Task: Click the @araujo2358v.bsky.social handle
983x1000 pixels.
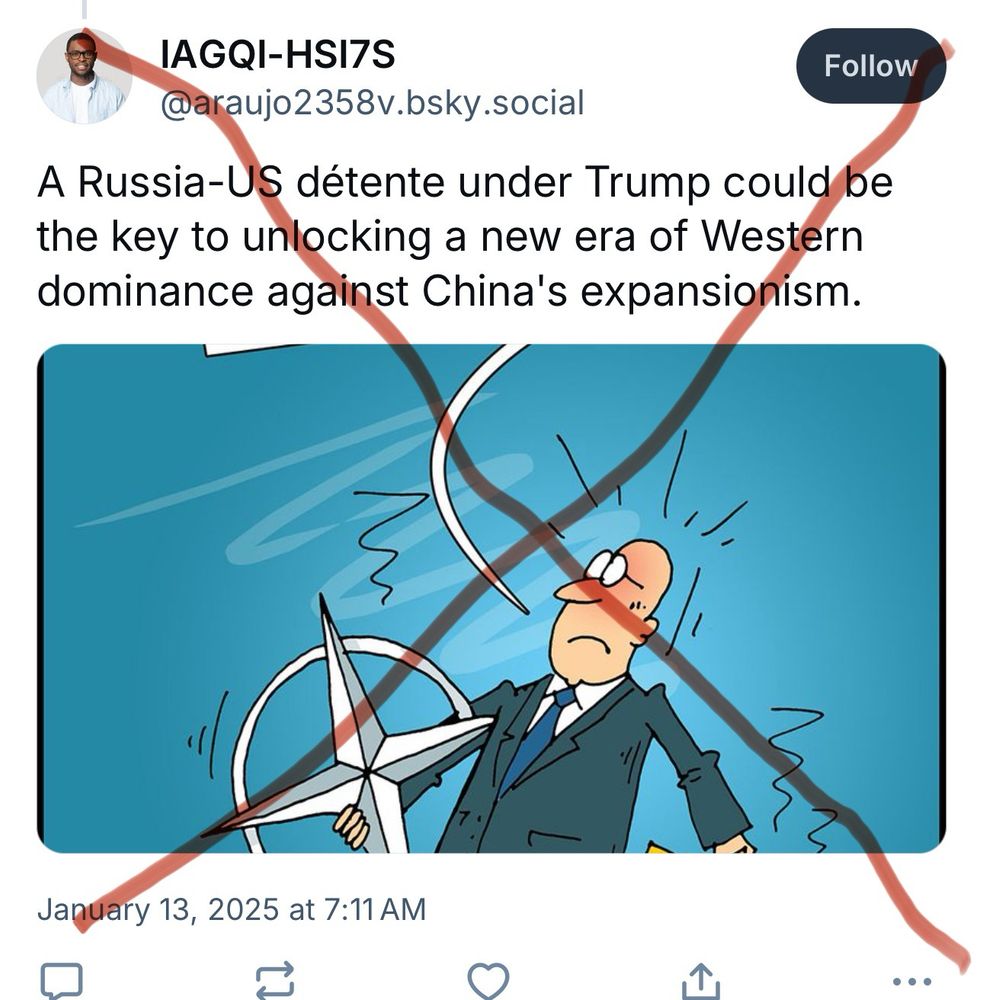Action: (372, 103)
